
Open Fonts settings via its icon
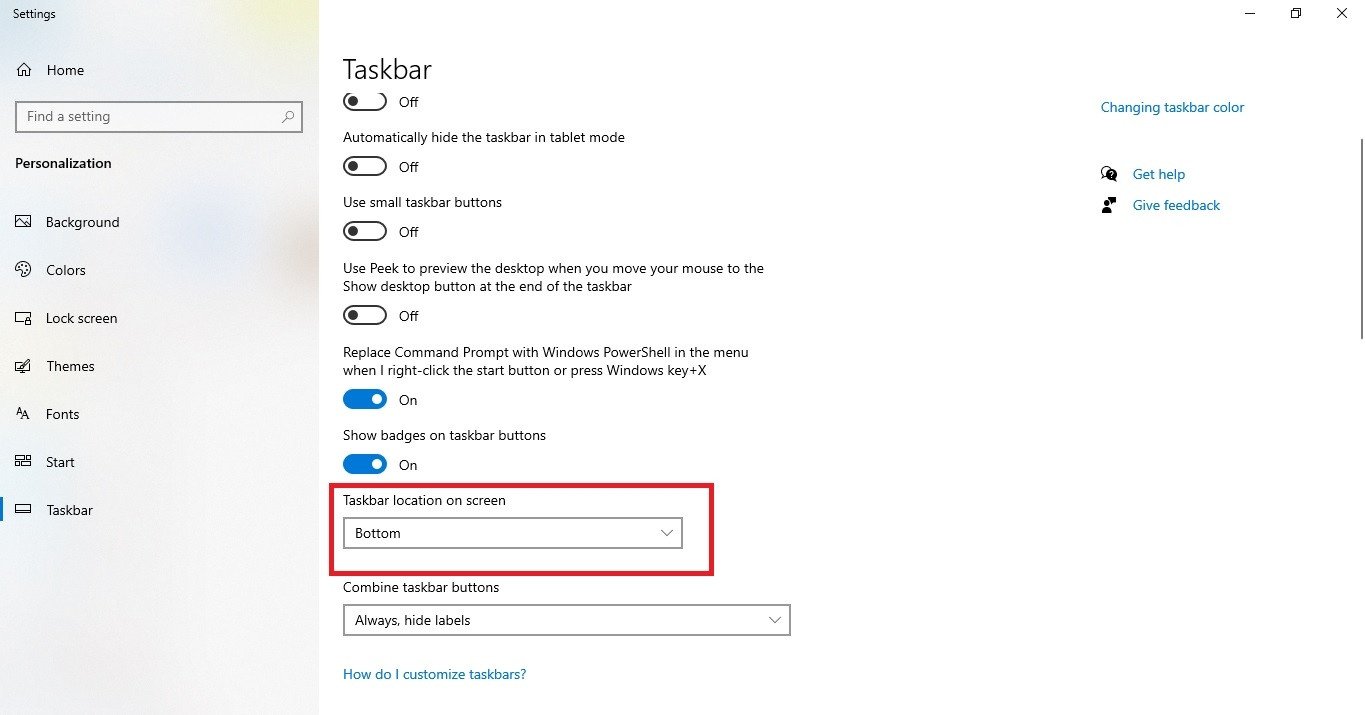click(23, 413)
